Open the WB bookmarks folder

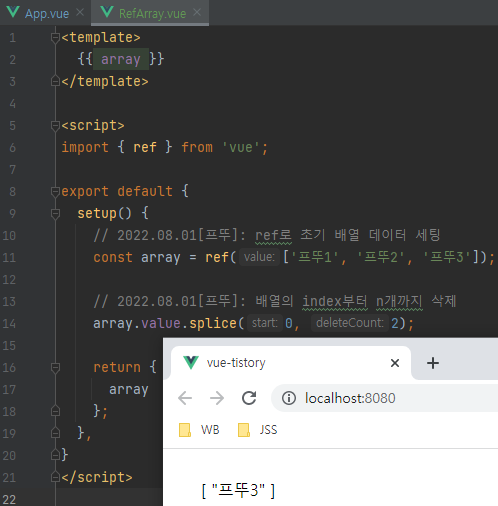pyautogui.click(x=199, y=430)
